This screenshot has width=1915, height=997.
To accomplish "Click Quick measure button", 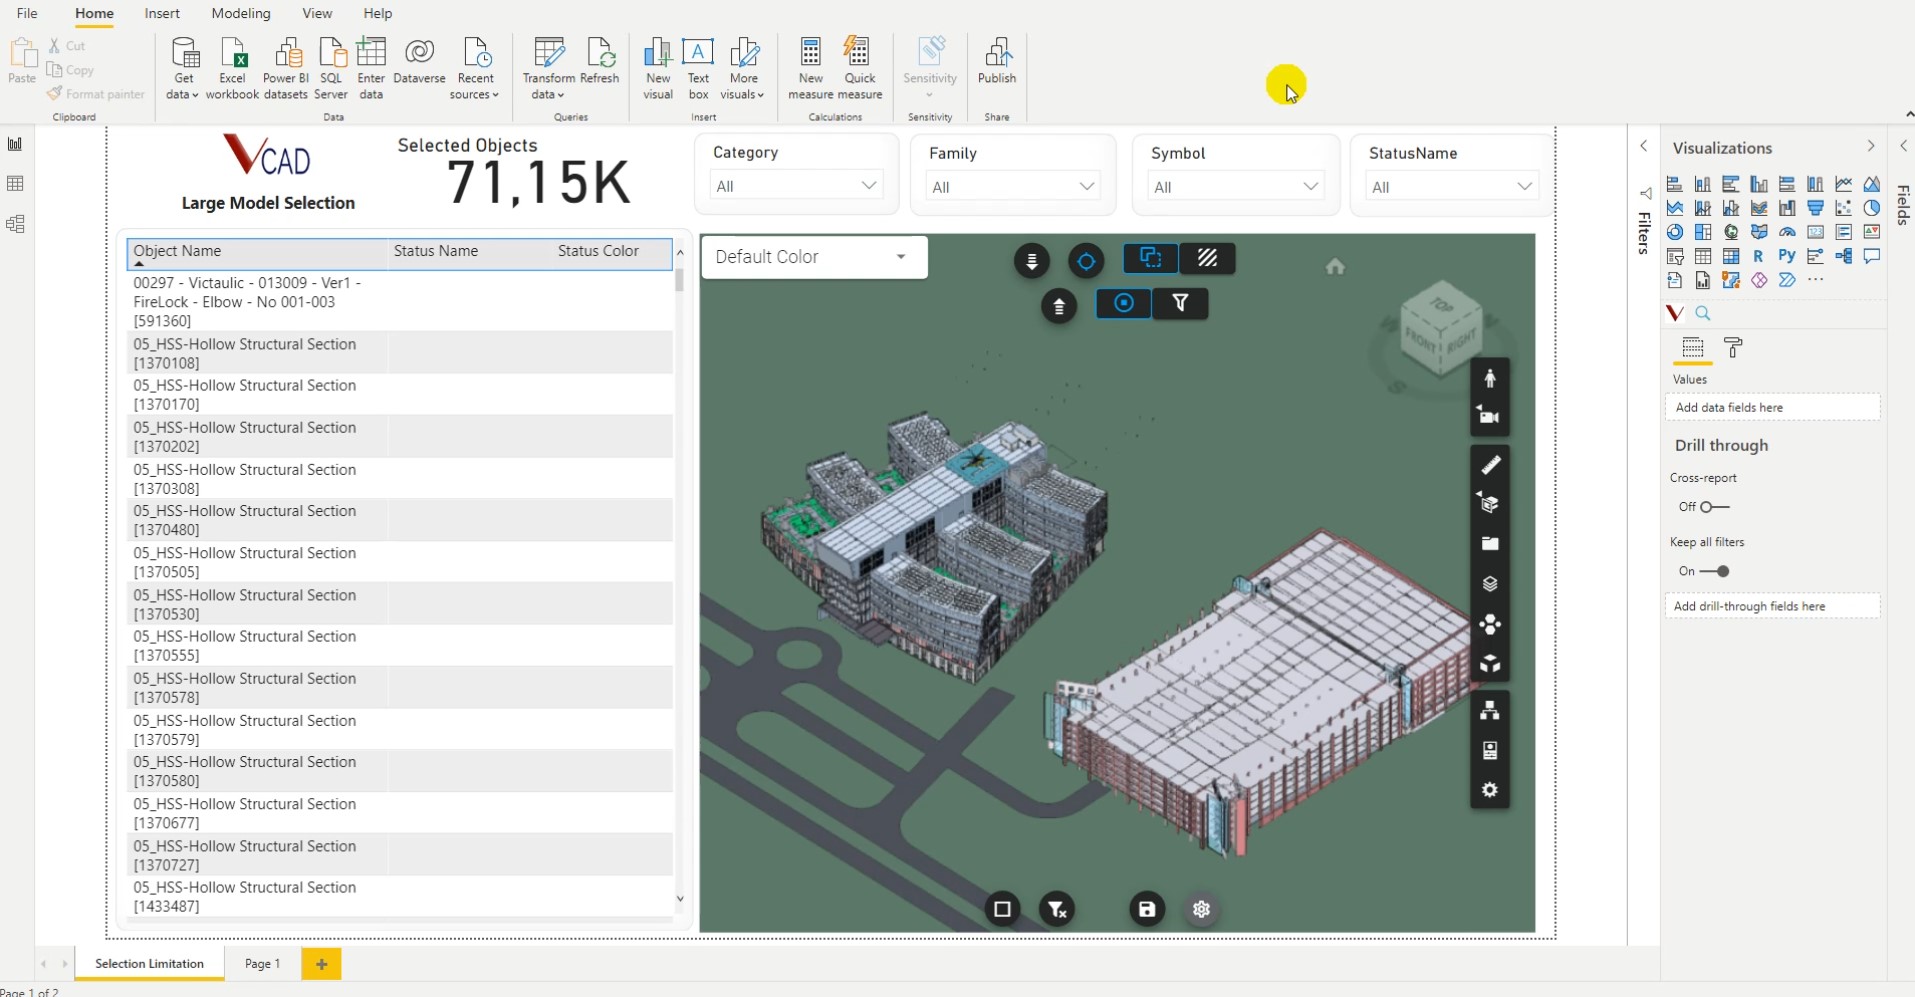I will pos(860,68).
